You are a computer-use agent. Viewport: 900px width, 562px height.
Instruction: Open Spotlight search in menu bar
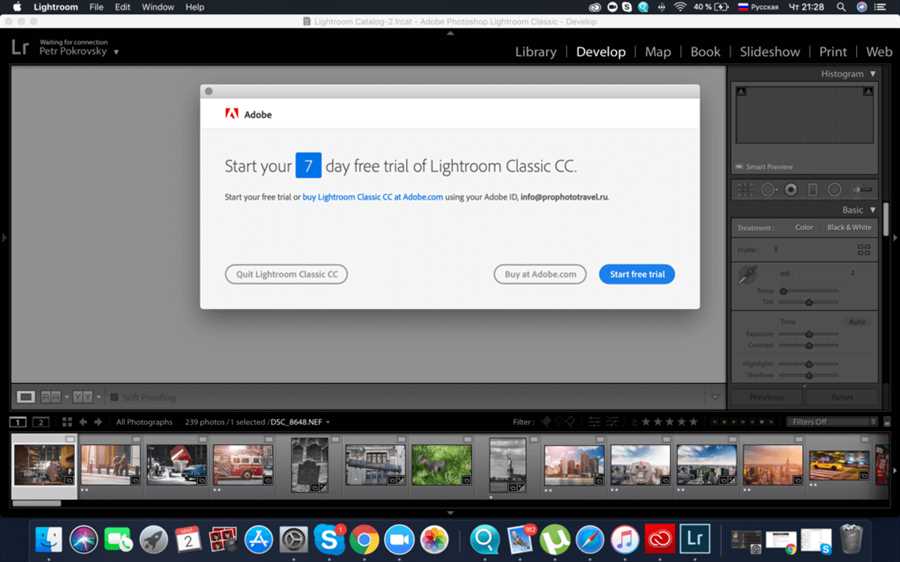click(x=841, y=7)
